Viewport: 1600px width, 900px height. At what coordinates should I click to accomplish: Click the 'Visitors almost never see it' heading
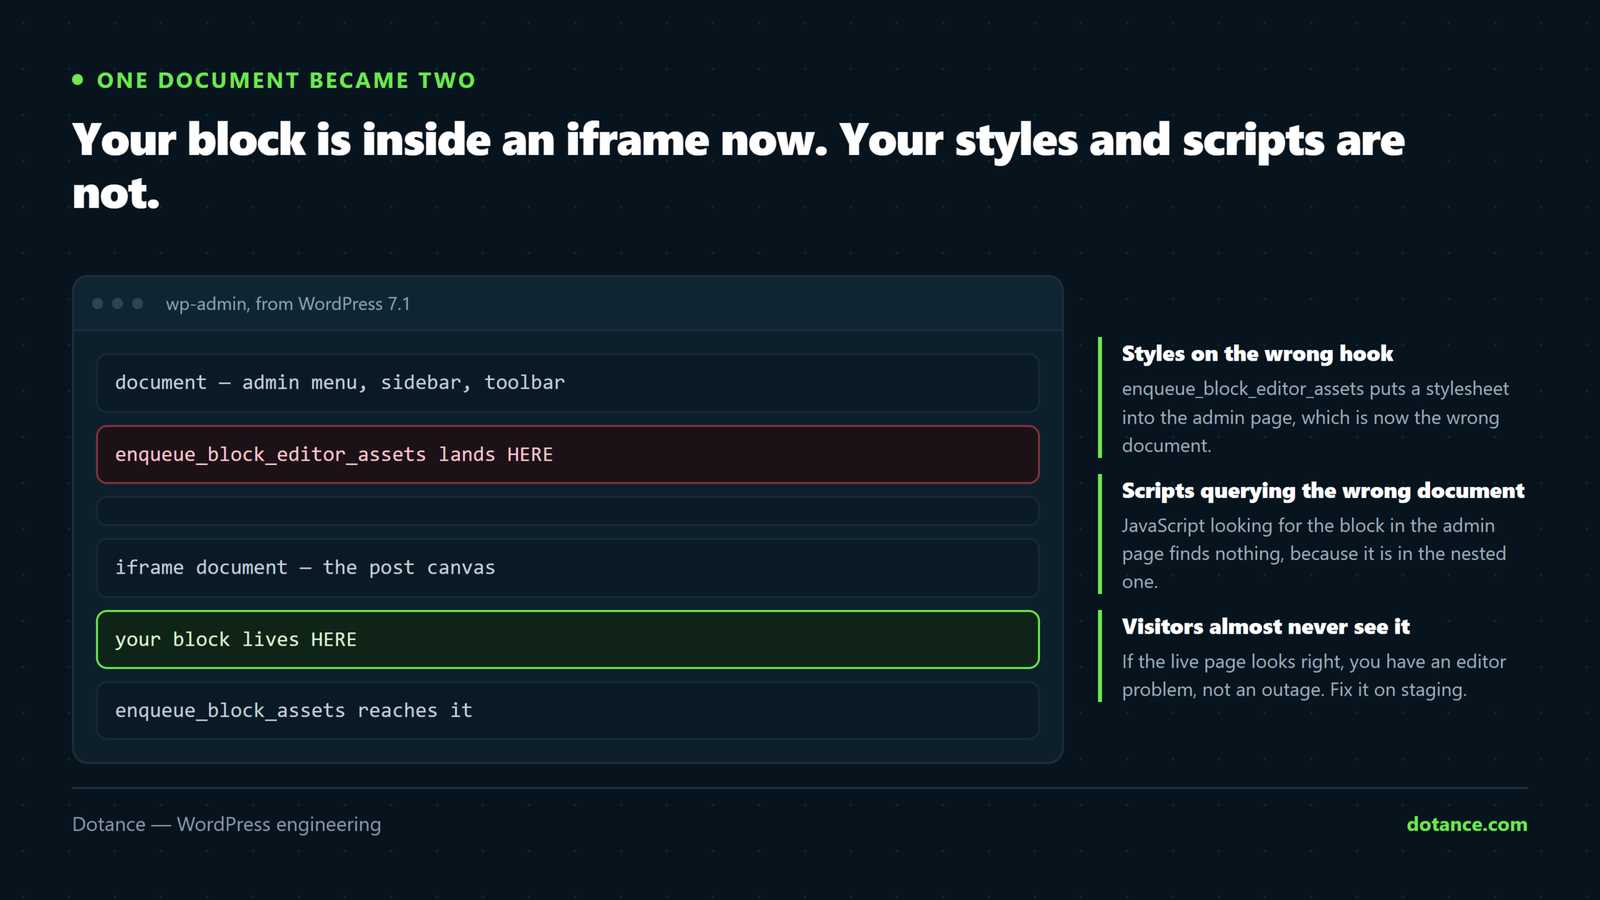click(x=1265, y=626)
